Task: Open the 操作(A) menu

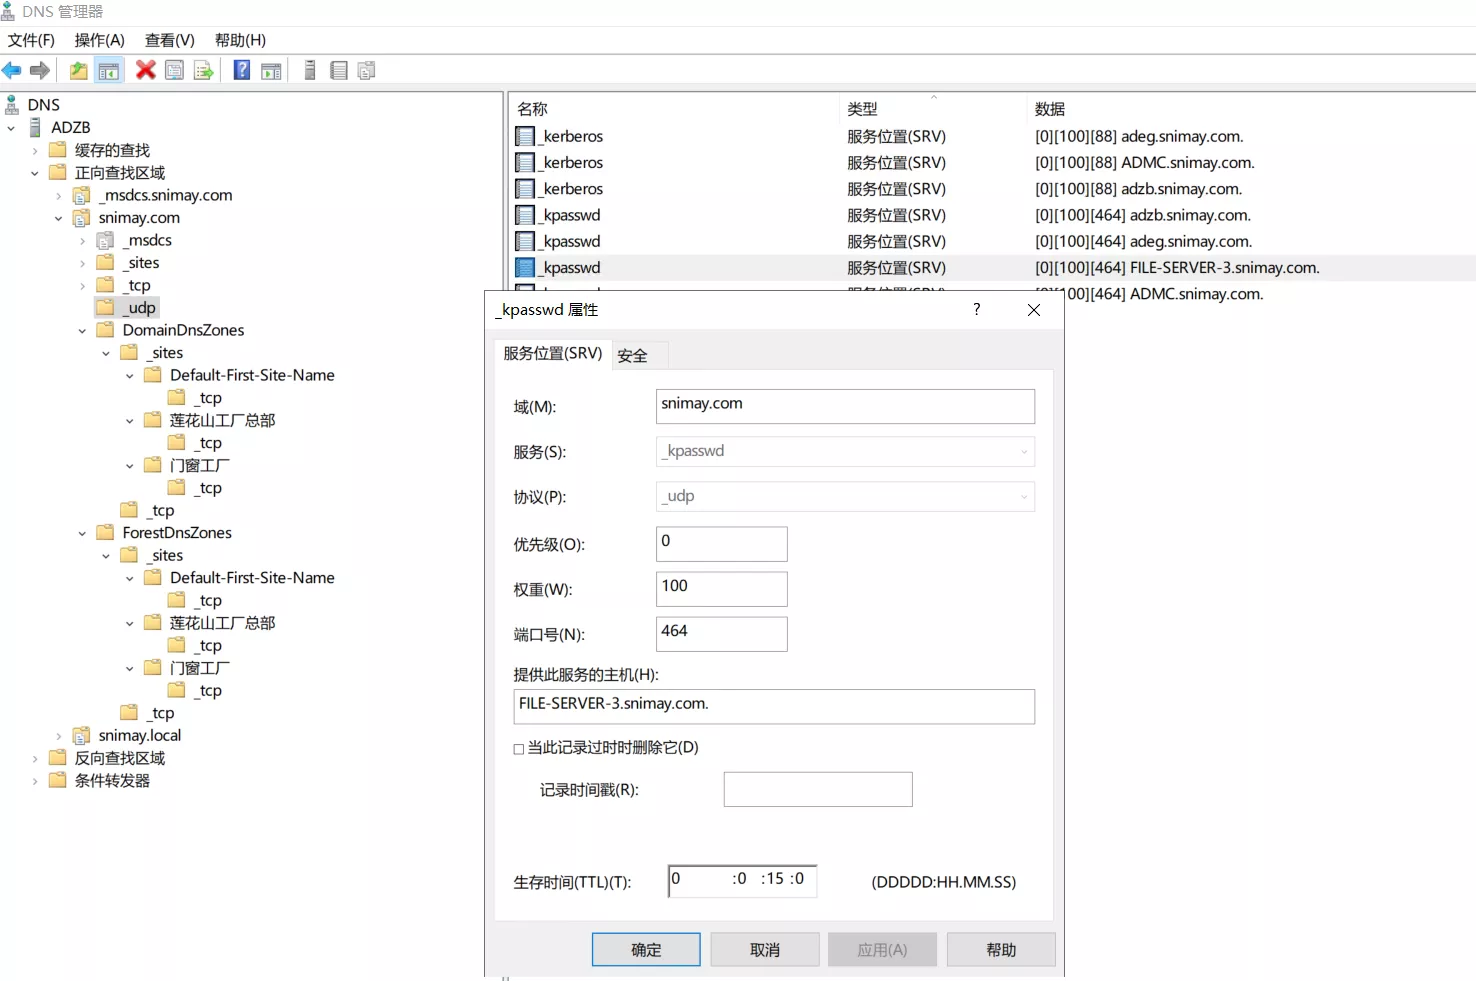Action: [99, 40]
